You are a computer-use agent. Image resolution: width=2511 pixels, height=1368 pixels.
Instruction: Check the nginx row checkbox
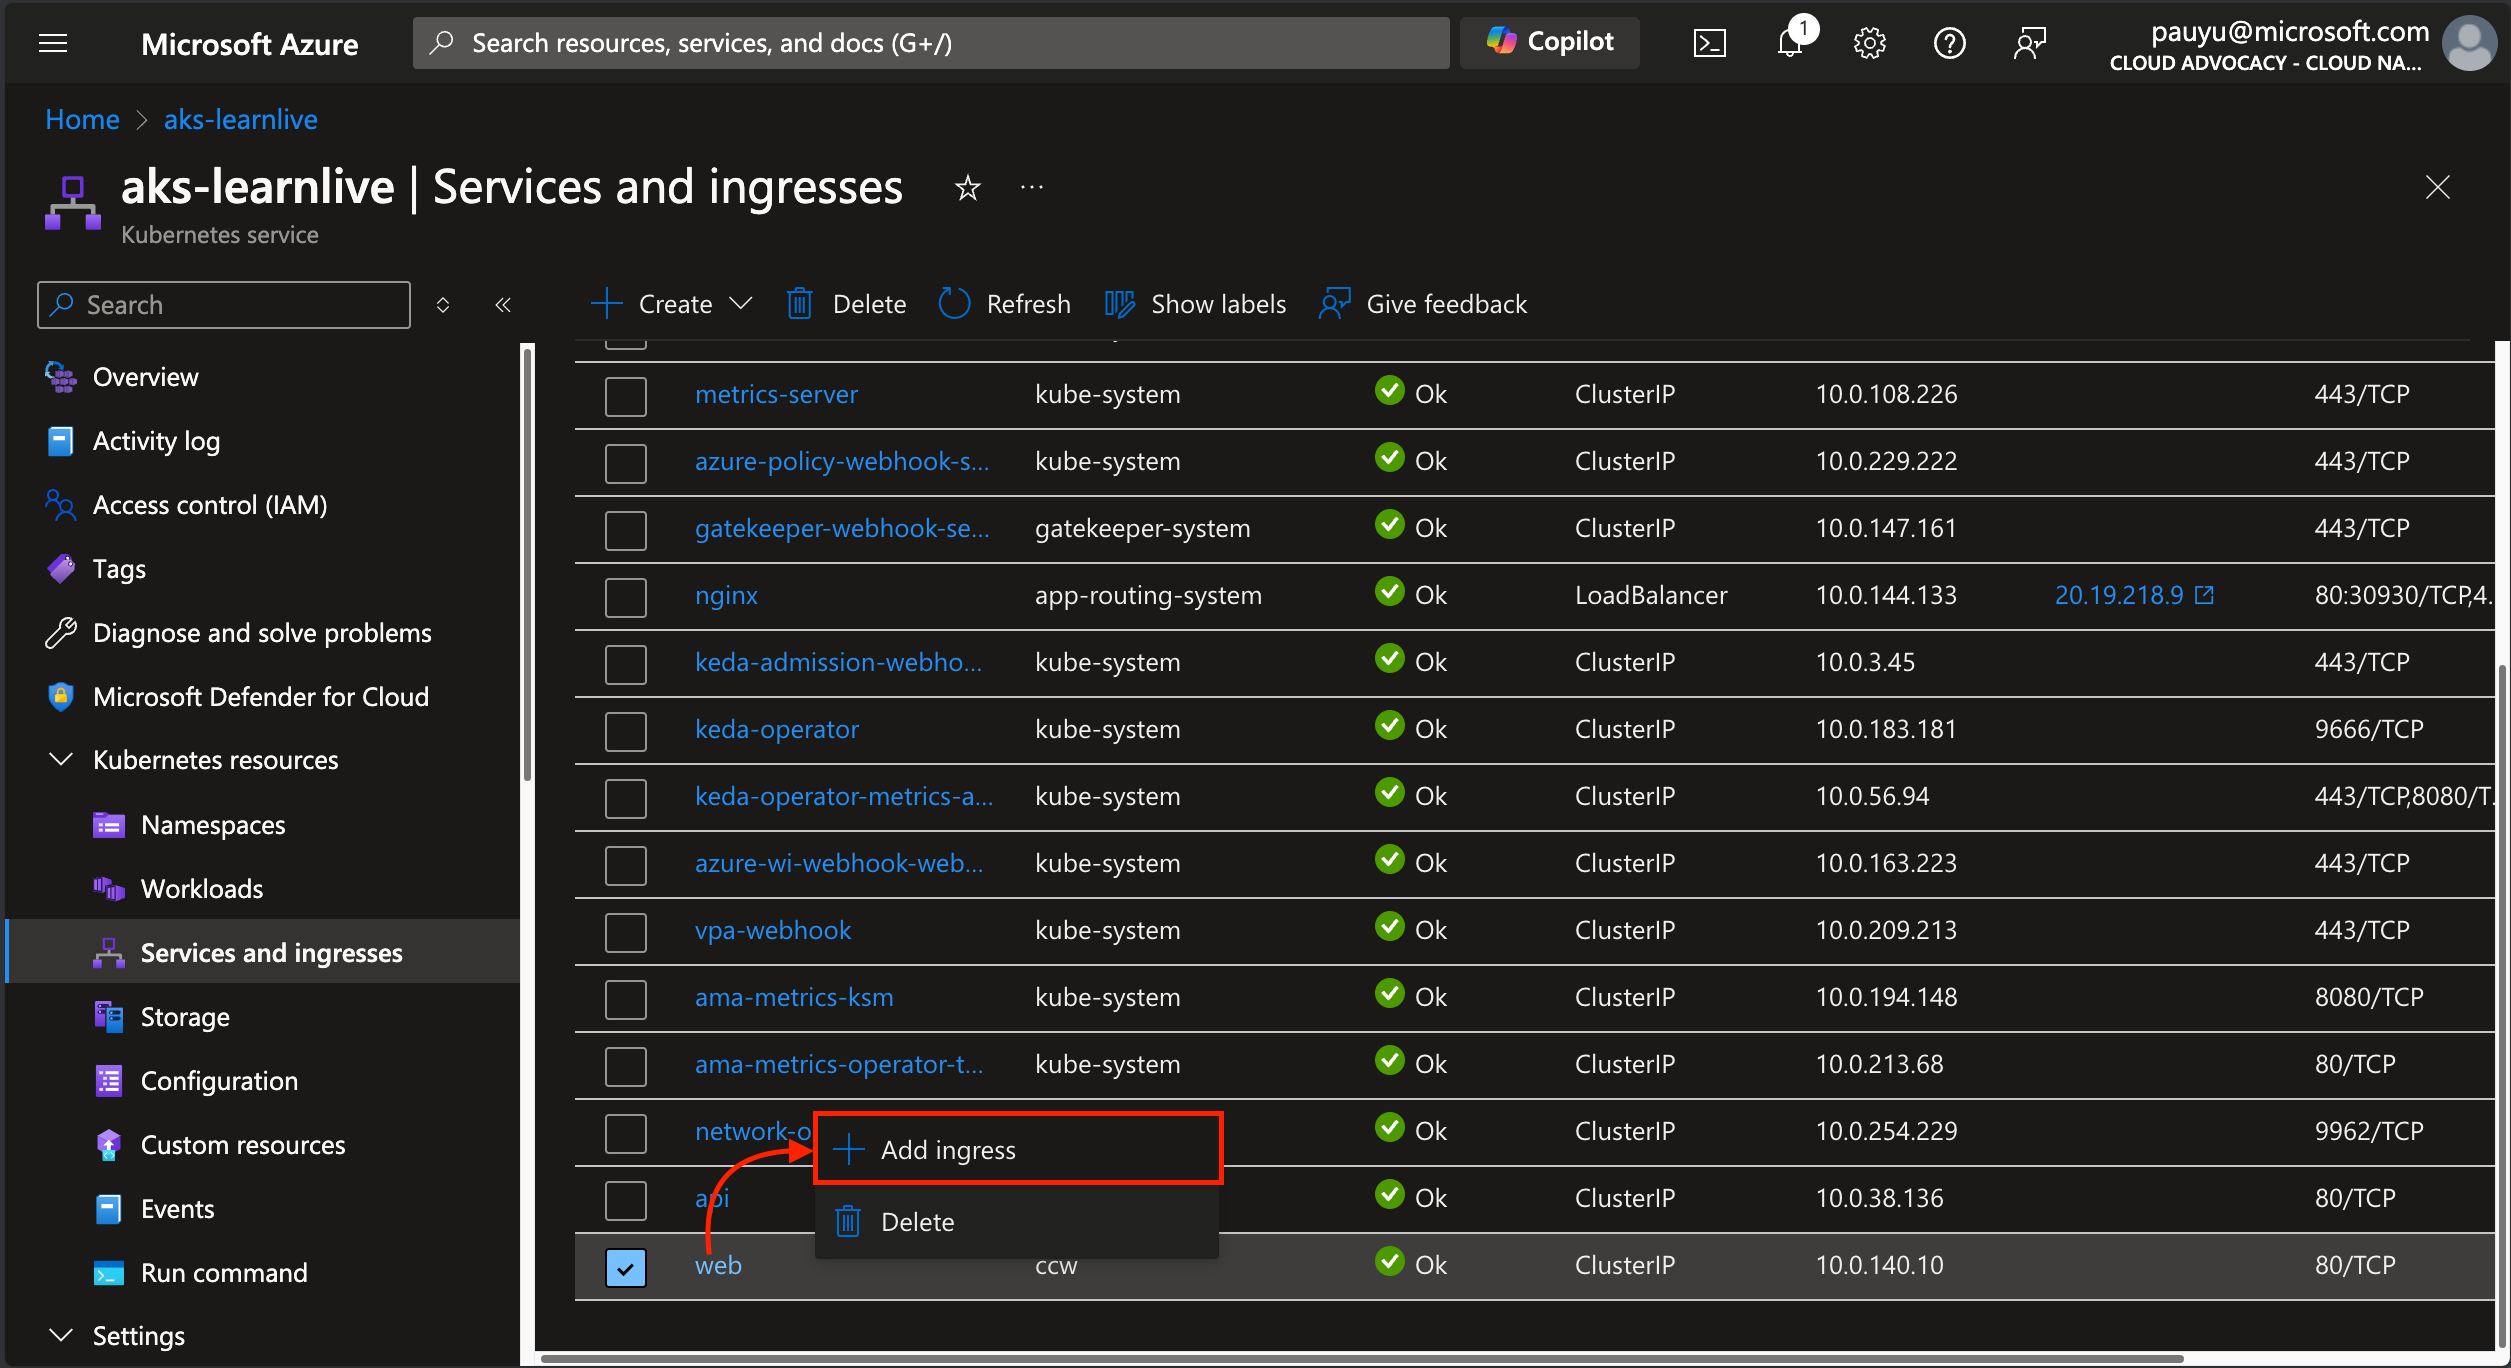626,597
